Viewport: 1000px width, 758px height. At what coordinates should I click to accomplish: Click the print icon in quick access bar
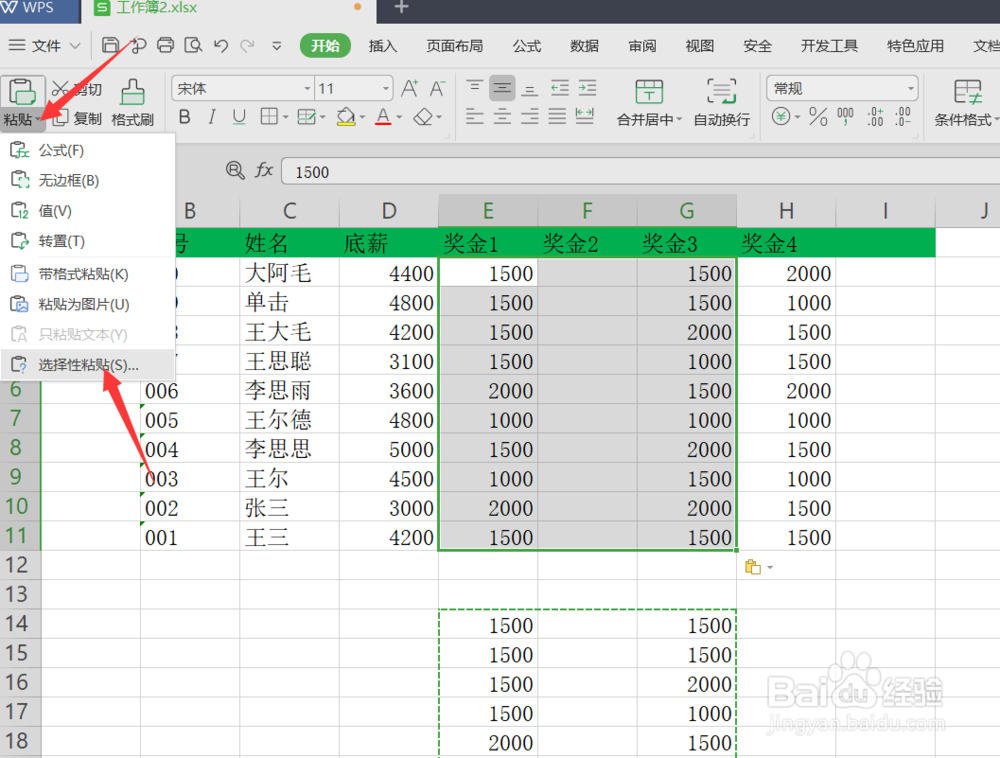pyautogui.click(x=165, y=45)
